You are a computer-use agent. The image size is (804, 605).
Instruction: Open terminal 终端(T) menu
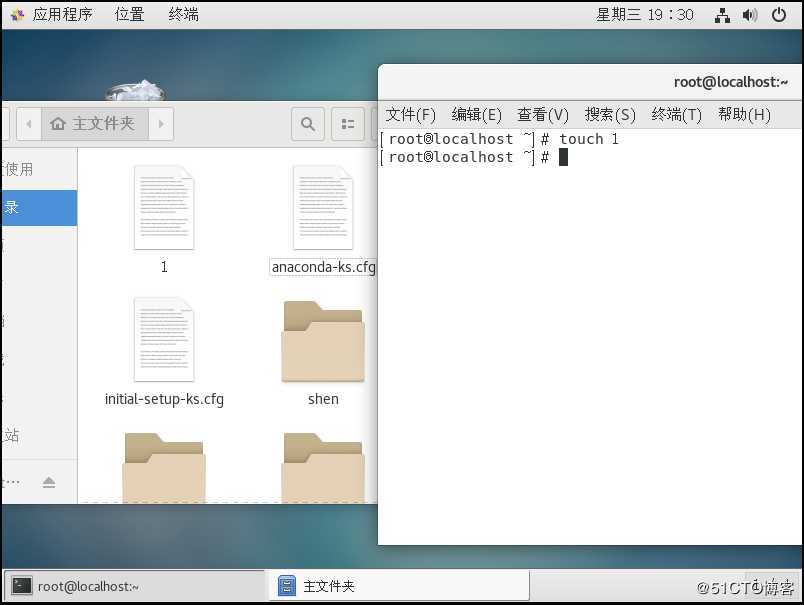676,114
